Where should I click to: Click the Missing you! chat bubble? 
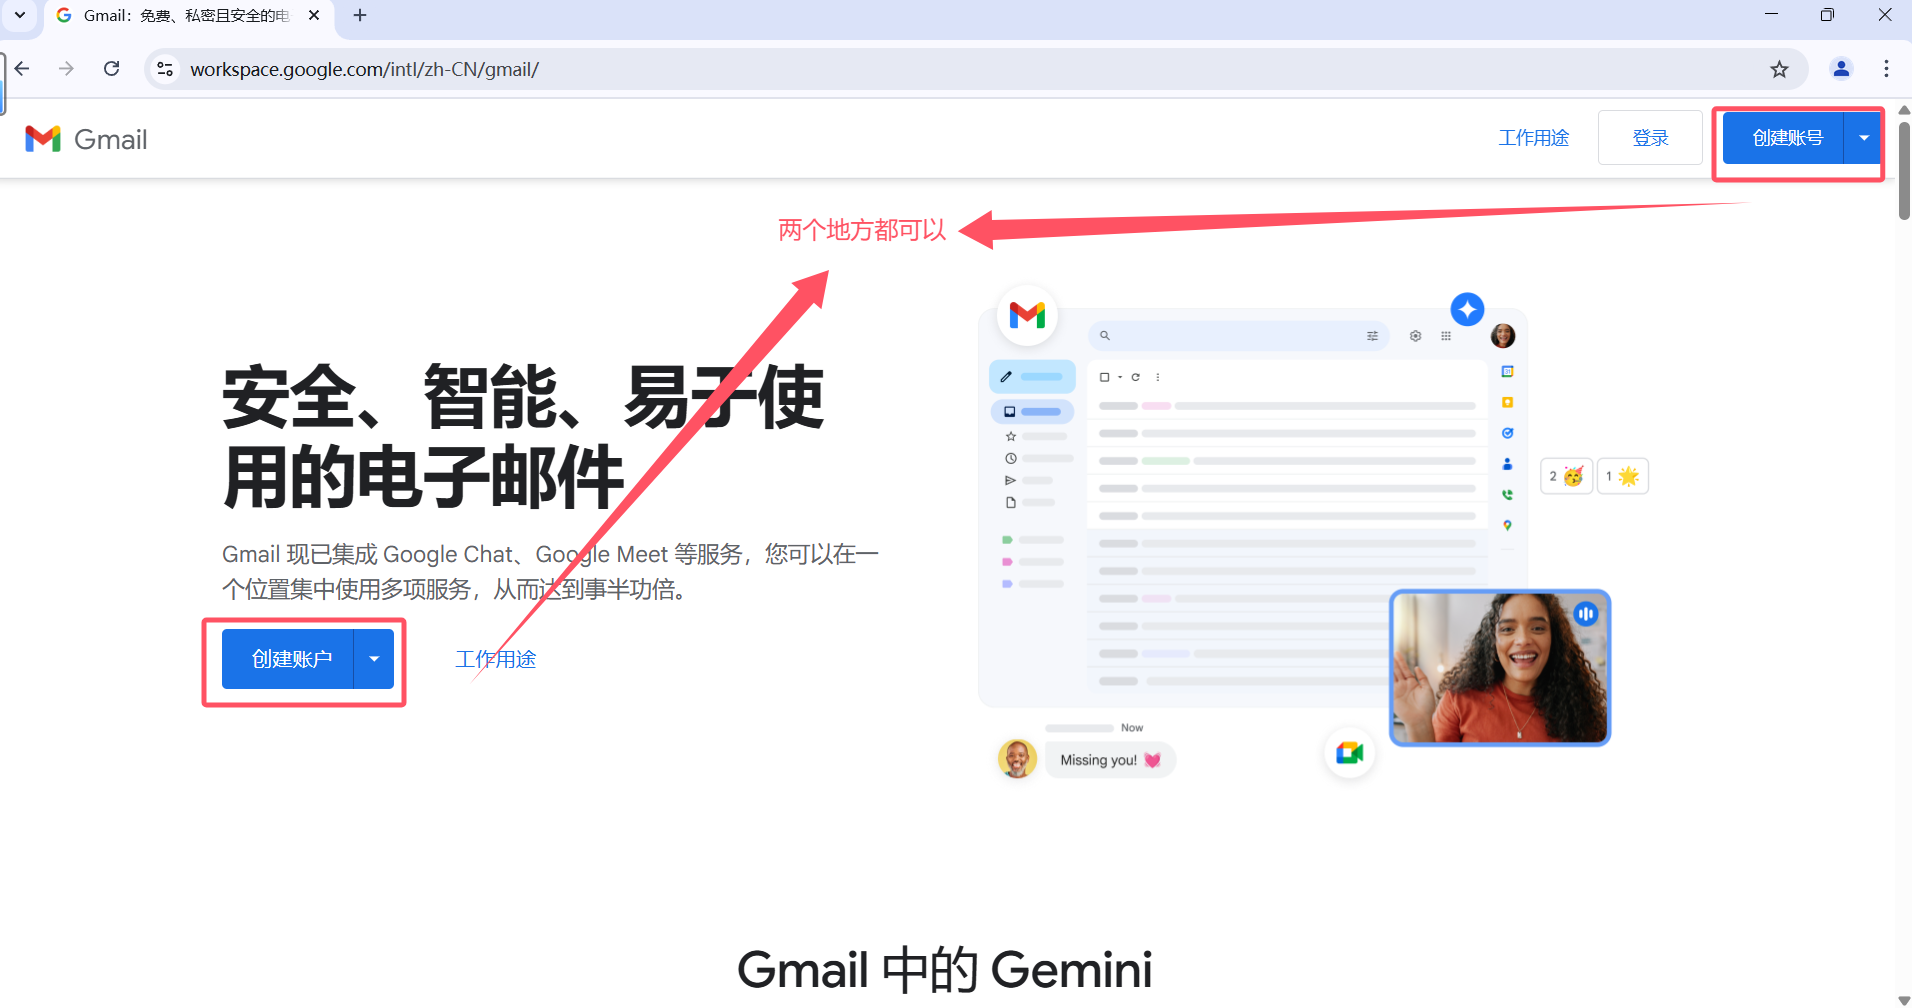click(x=1110, y=760)
